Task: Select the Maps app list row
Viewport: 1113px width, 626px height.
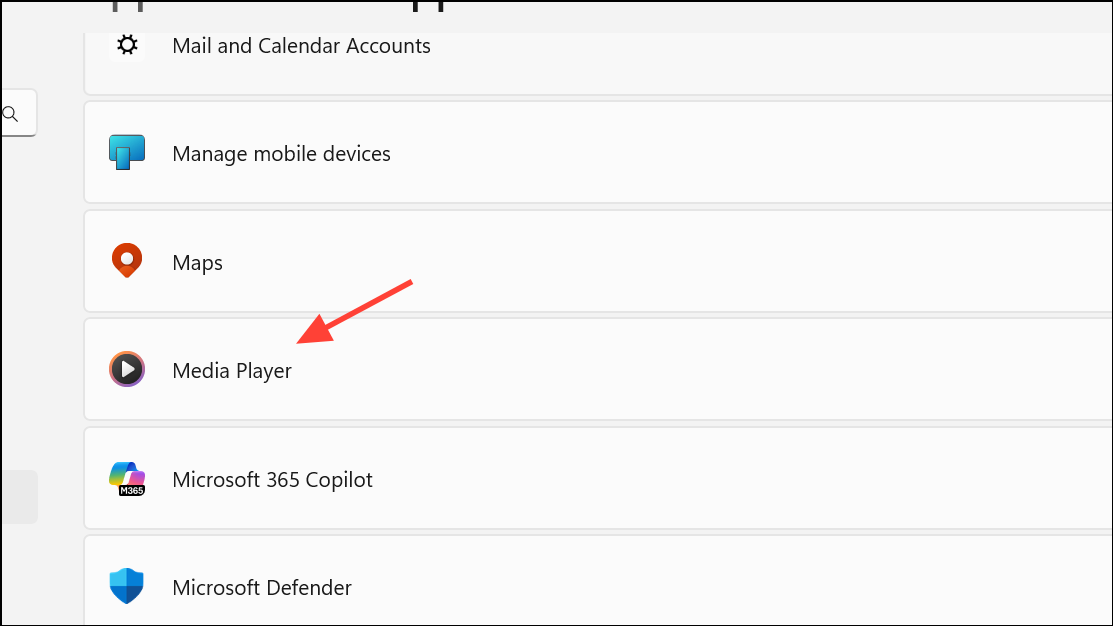Action: point(598,261)
